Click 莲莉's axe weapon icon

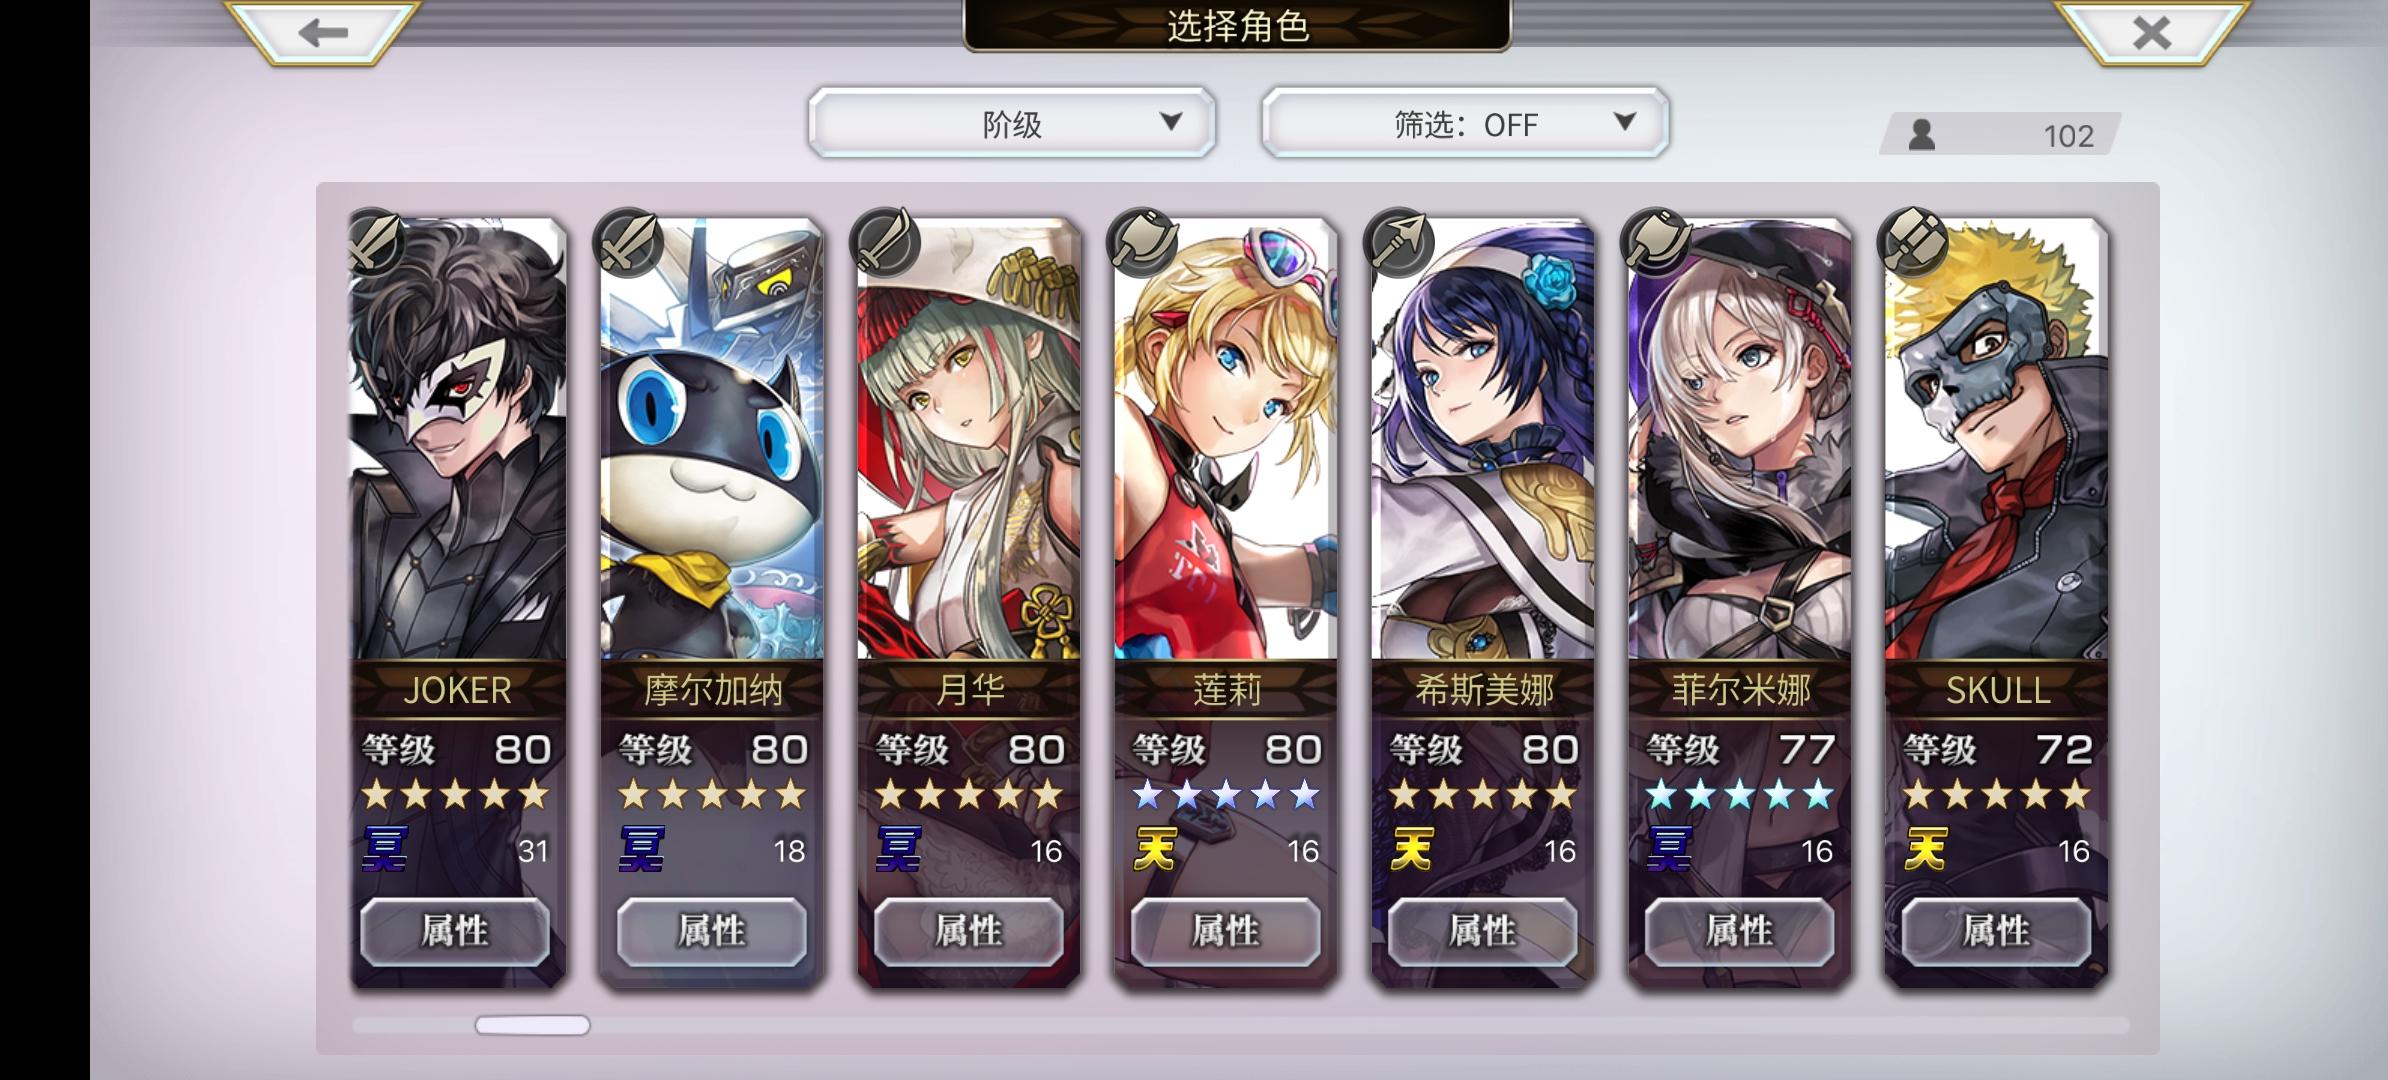[x=1143, y=243]
